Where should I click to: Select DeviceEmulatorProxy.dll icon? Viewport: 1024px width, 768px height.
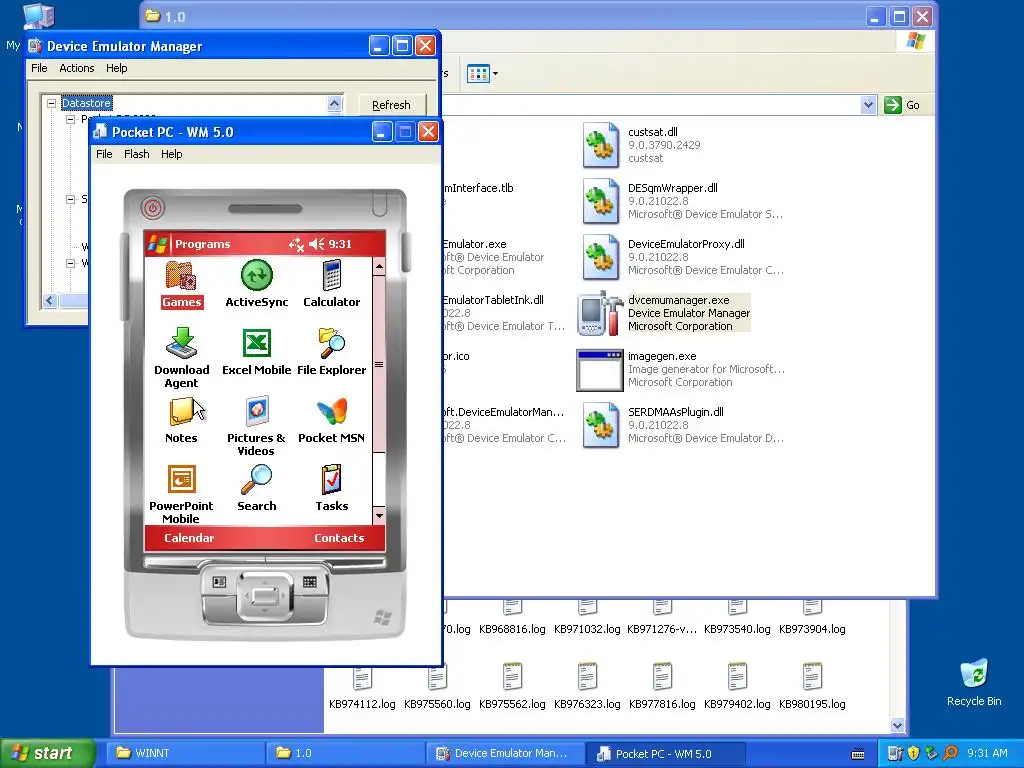(x=600, y=257)
